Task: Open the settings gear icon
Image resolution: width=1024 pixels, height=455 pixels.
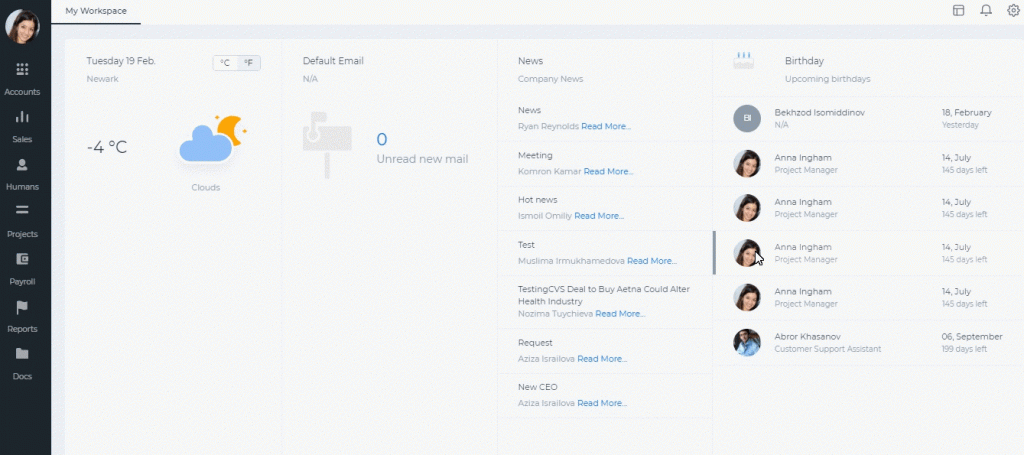Action: (x=1014, y=10)
